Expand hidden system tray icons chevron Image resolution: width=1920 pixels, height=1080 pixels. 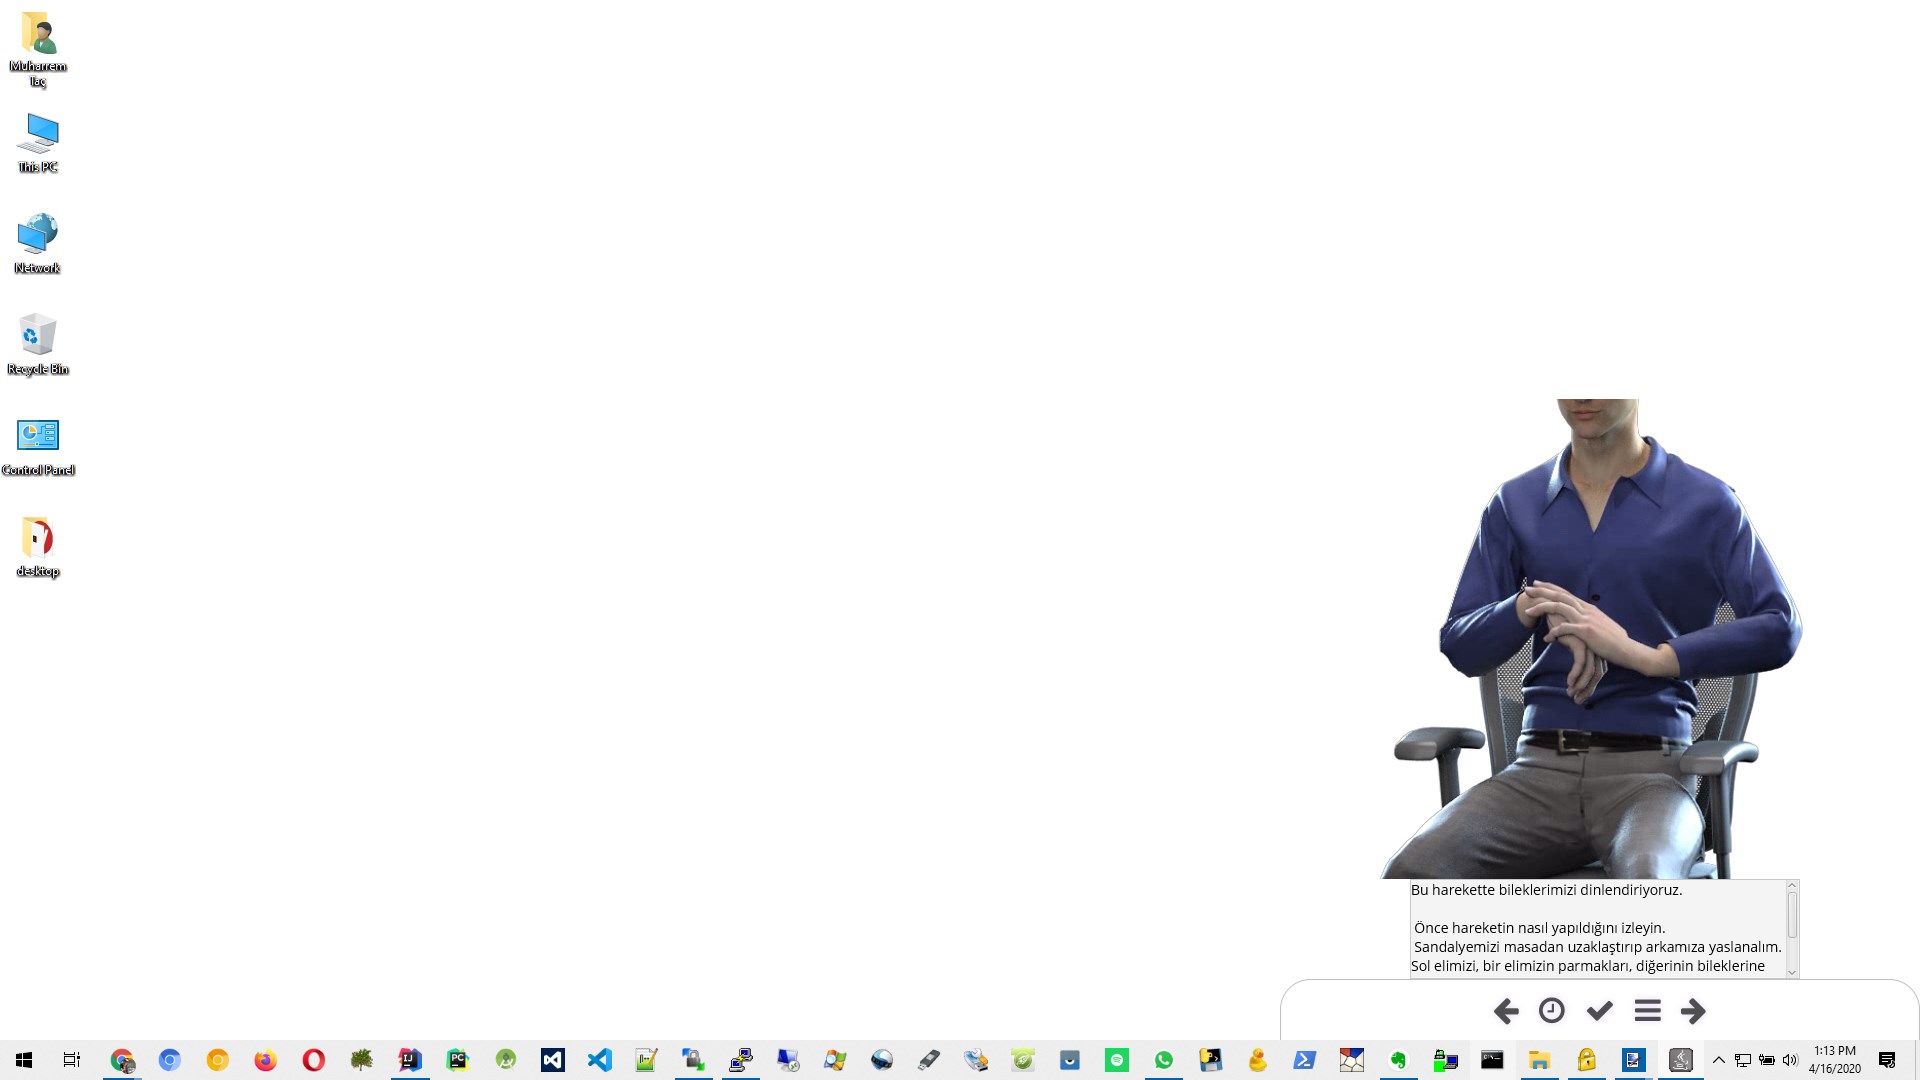(1718, 1060)
